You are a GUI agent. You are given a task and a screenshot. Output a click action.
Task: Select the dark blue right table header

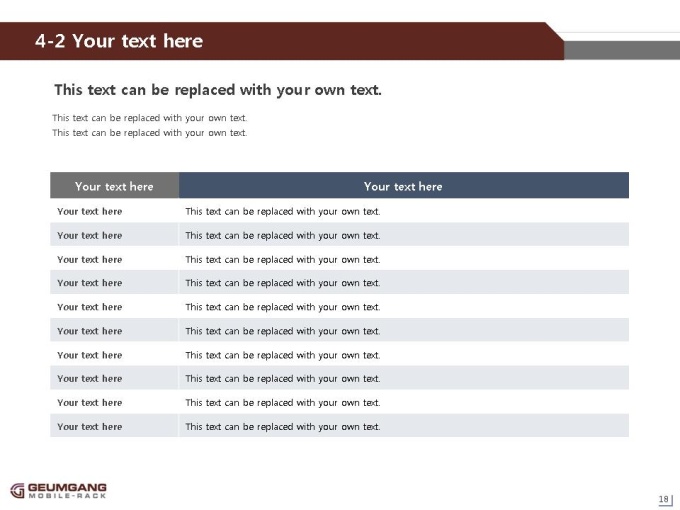404,186
